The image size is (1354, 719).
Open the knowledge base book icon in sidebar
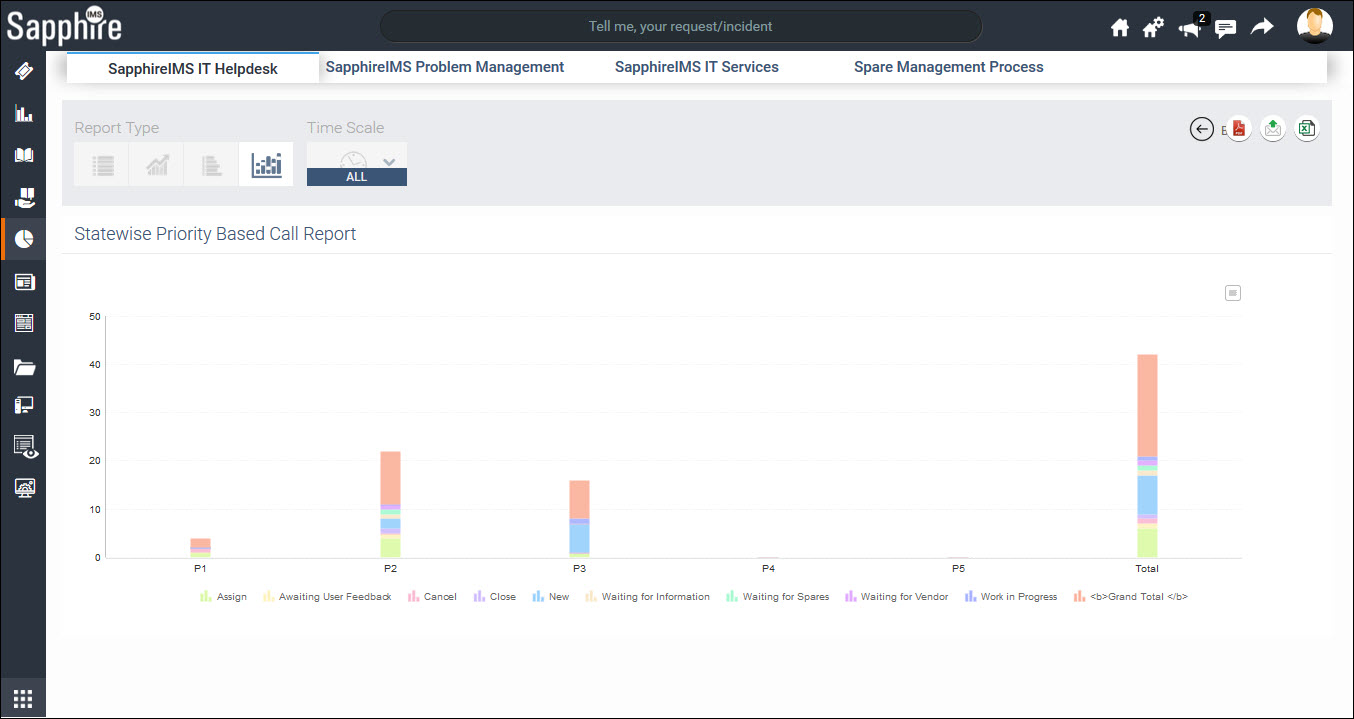22,154
